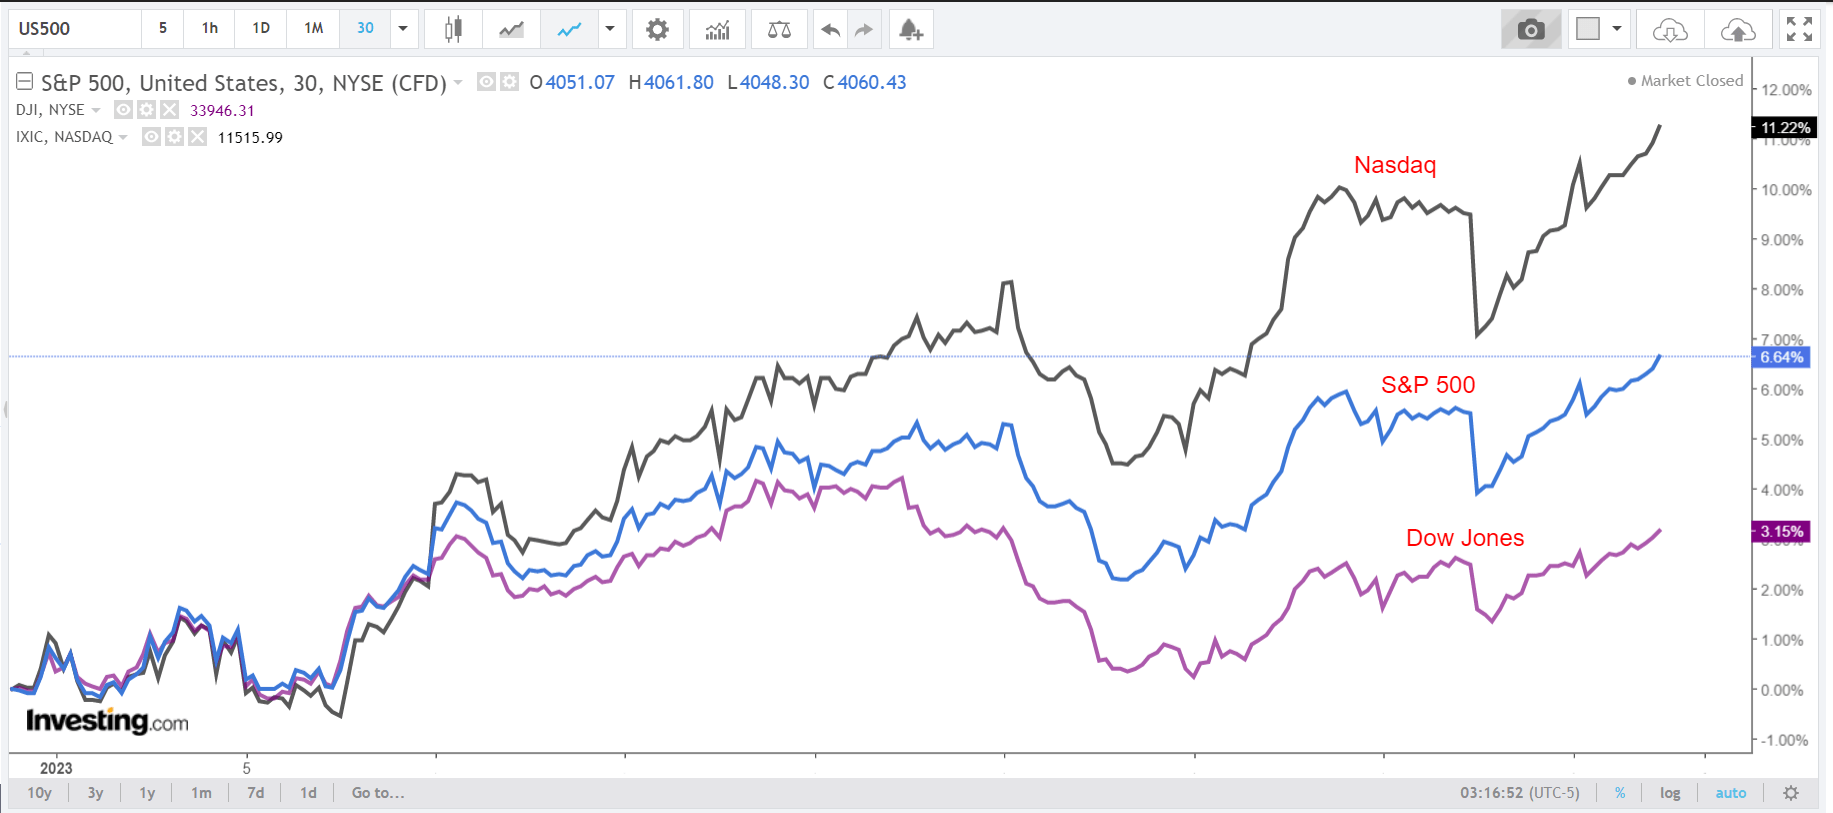The width and height of the screenshot is (1833, 813).
Task: Open axis settings gear at bottom right
Action: point(1791,793)
